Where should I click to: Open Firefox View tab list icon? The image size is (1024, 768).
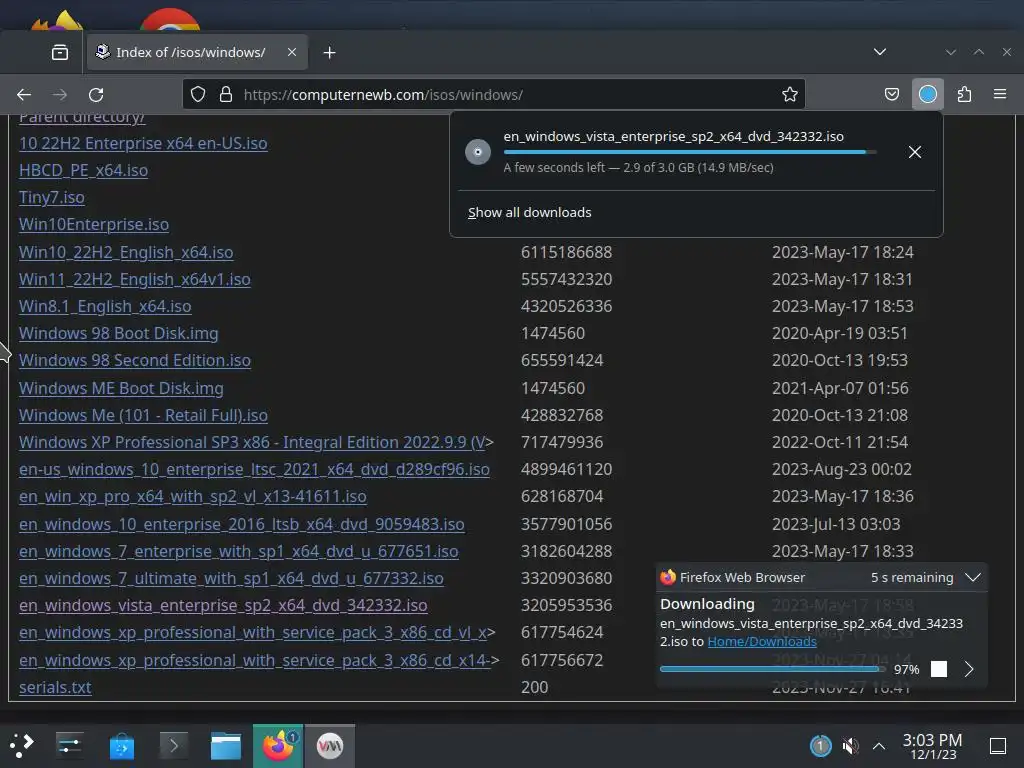[59, 52]
